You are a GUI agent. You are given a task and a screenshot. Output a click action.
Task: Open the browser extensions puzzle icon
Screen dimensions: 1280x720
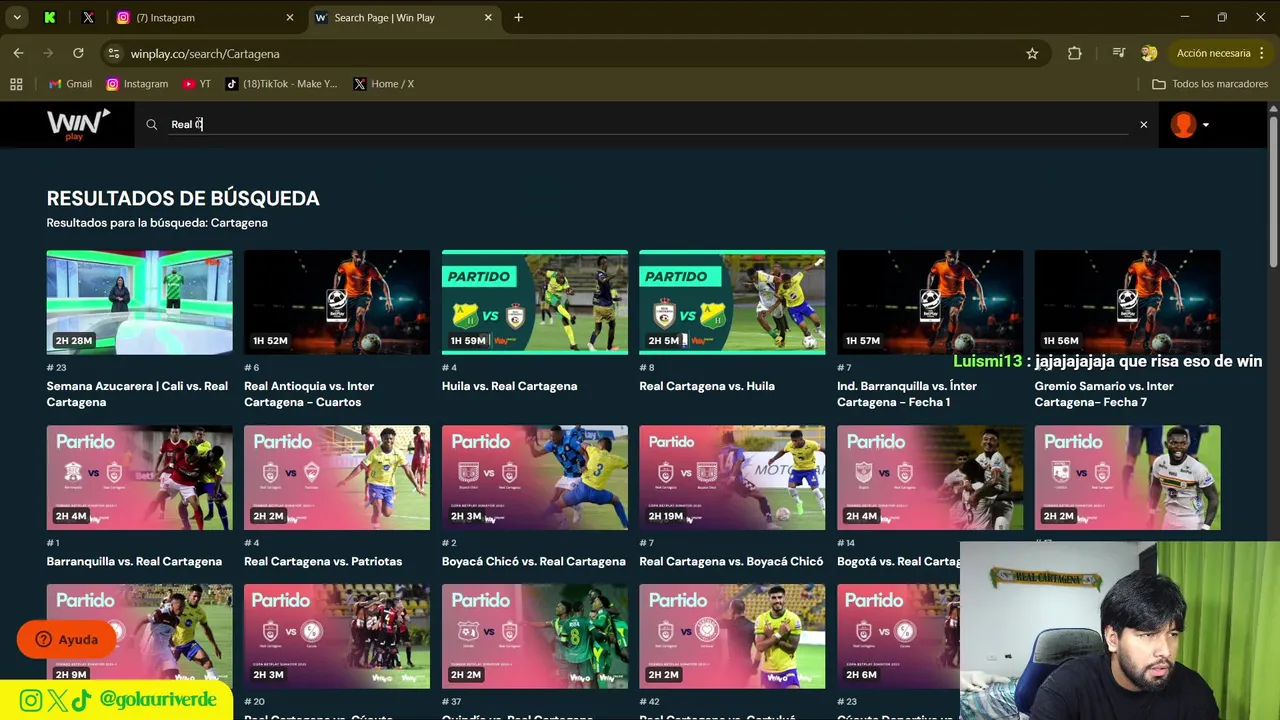(1075, 53)
